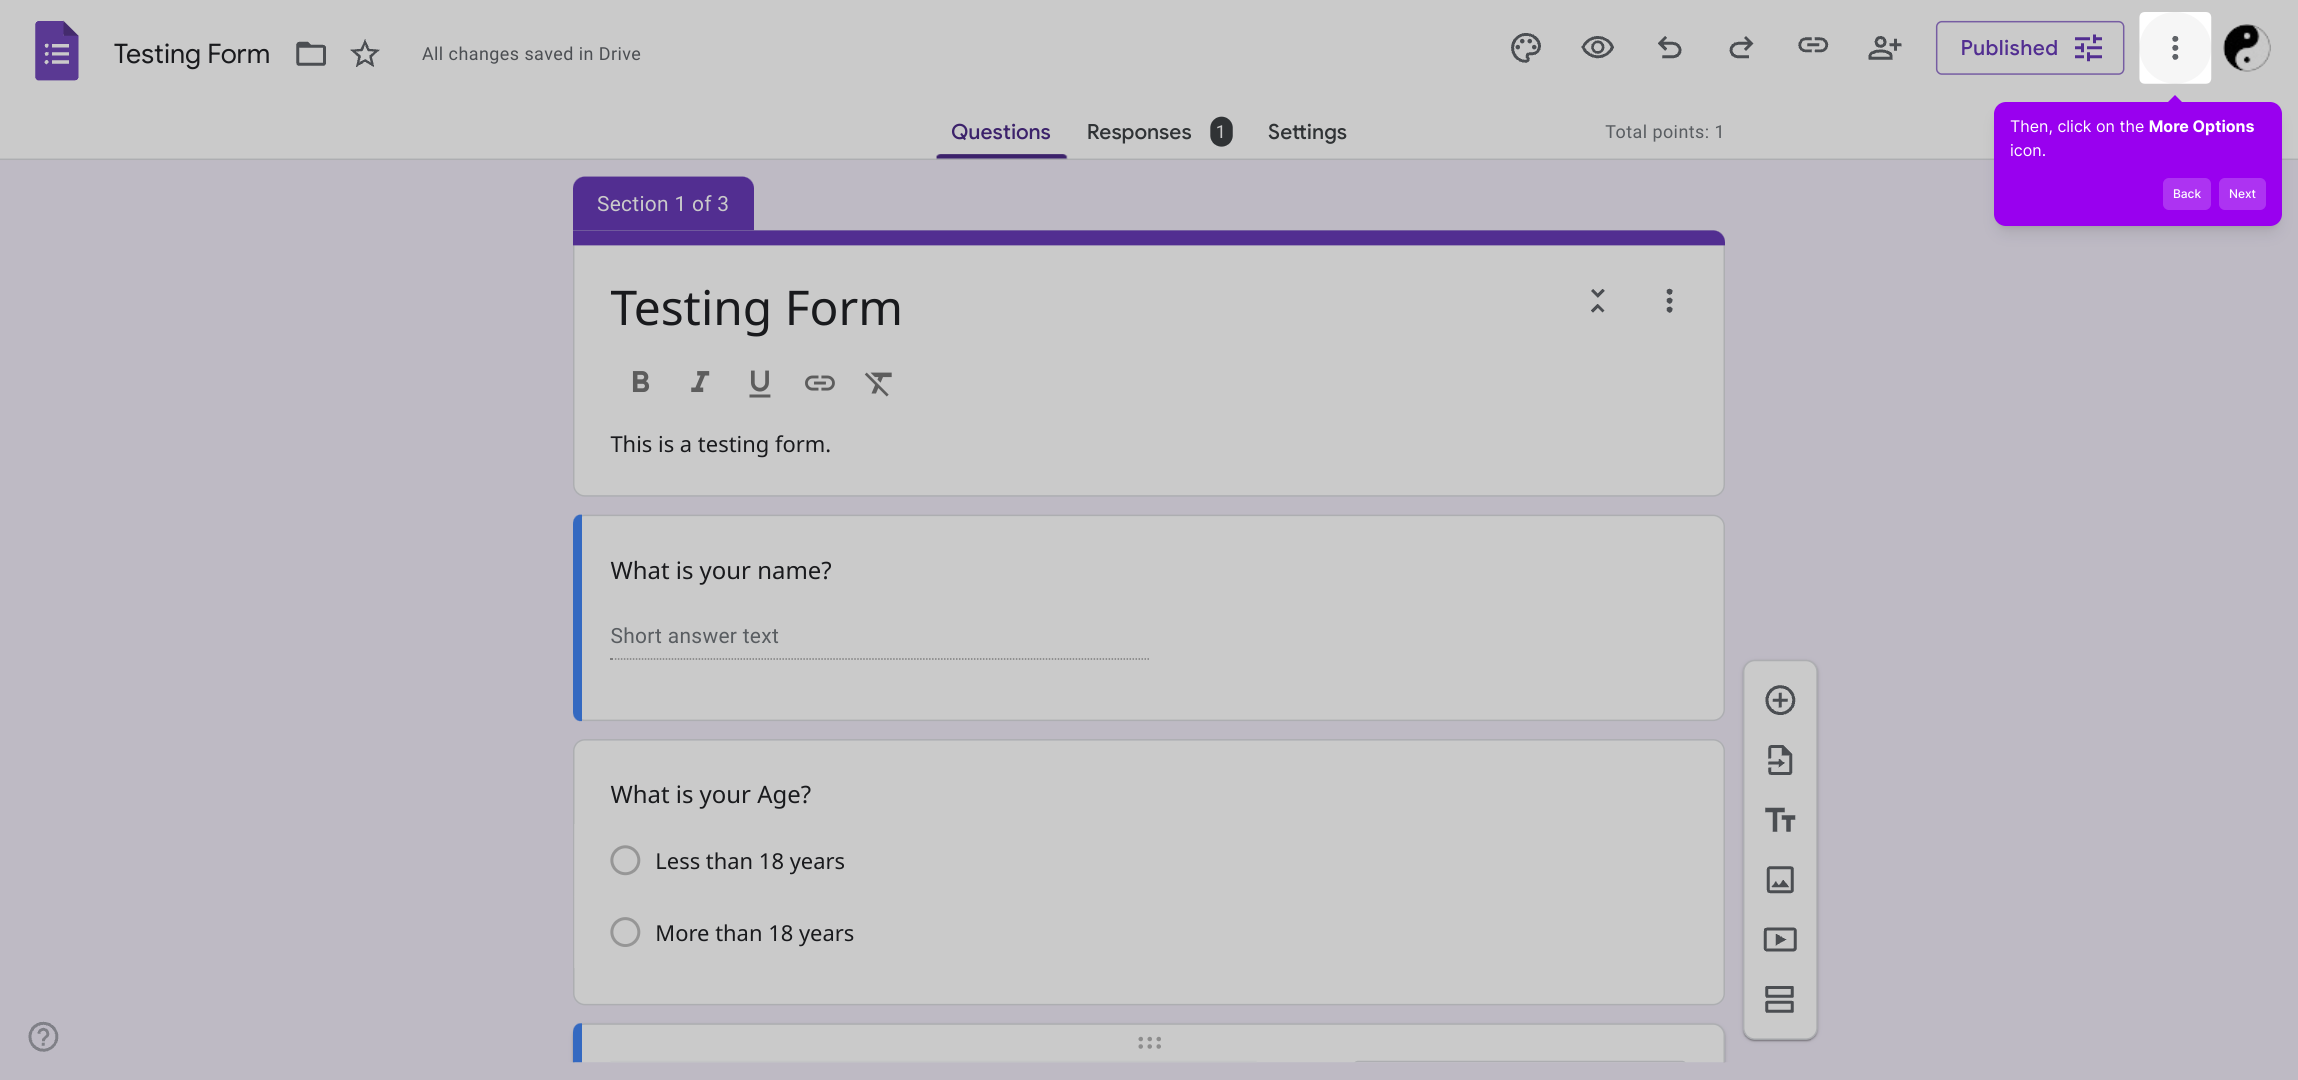This screenshot has height=1080, width=2298.
Task: Open the Settings tab
Action: (x=1306, y=132)
